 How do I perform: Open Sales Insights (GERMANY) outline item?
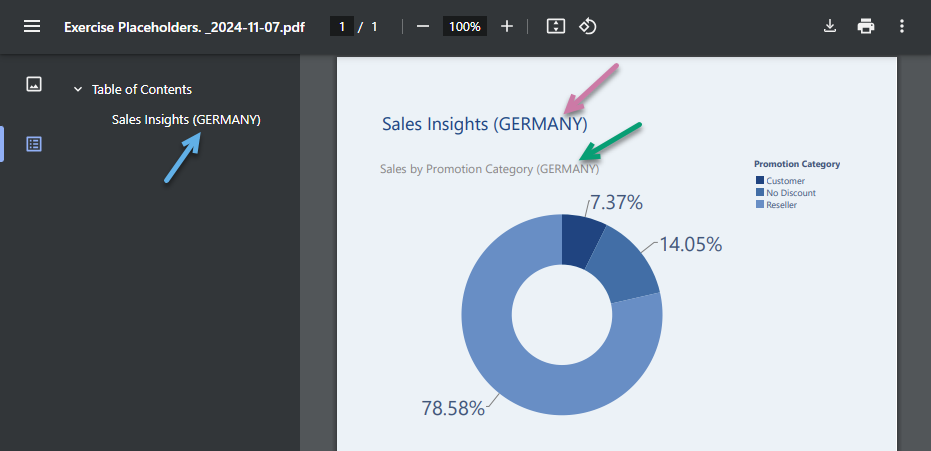coord(186,119)
